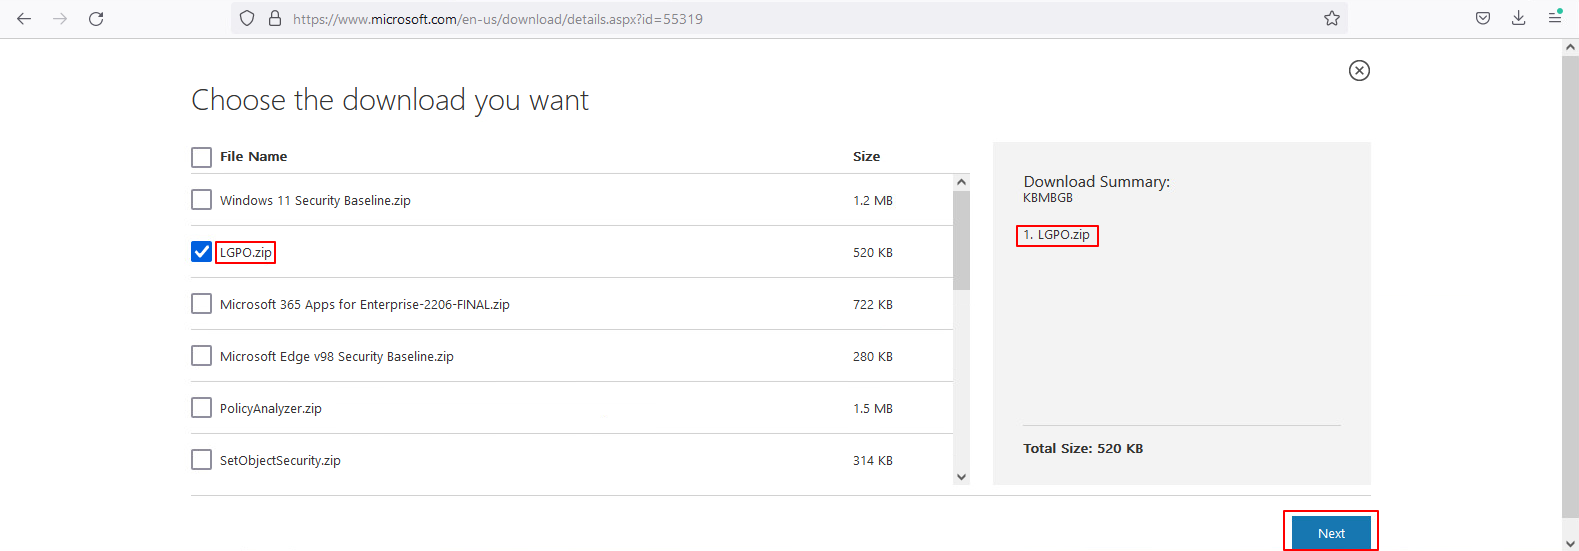Open the tracking protection shield icon
This screenshot has height=551, width=1579.
247,19
